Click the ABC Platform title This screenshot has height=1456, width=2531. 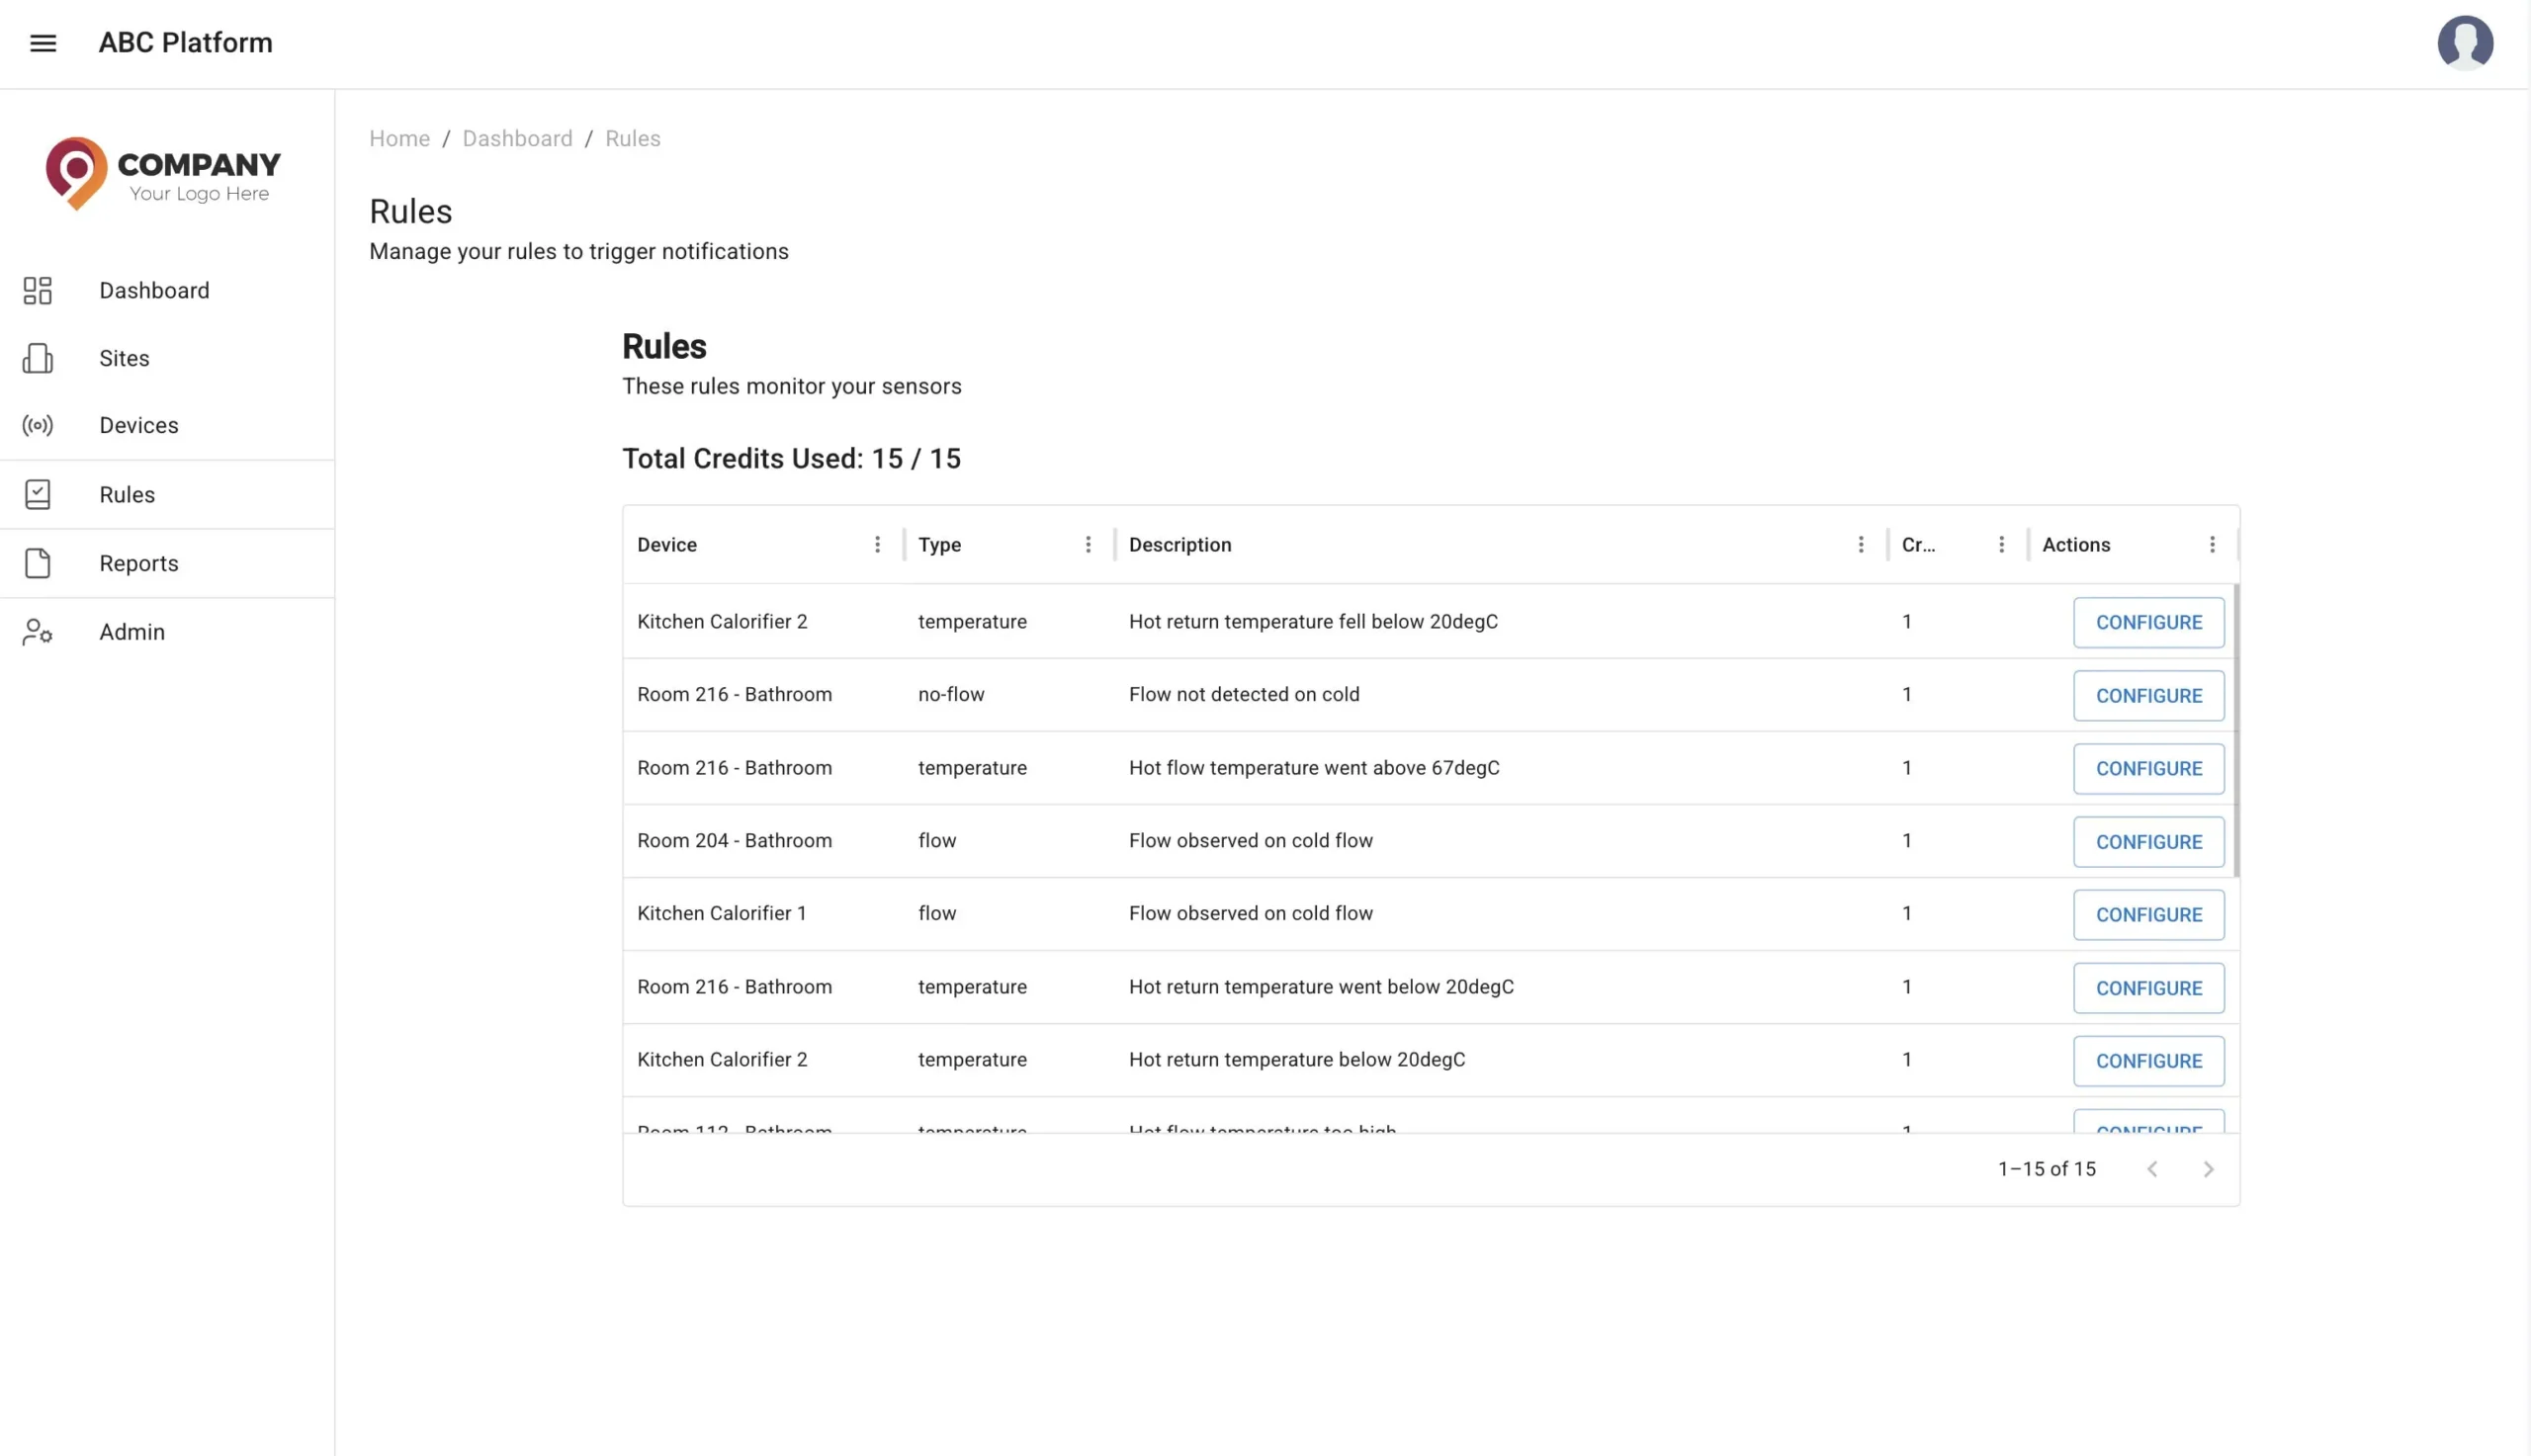pos(185,42)
